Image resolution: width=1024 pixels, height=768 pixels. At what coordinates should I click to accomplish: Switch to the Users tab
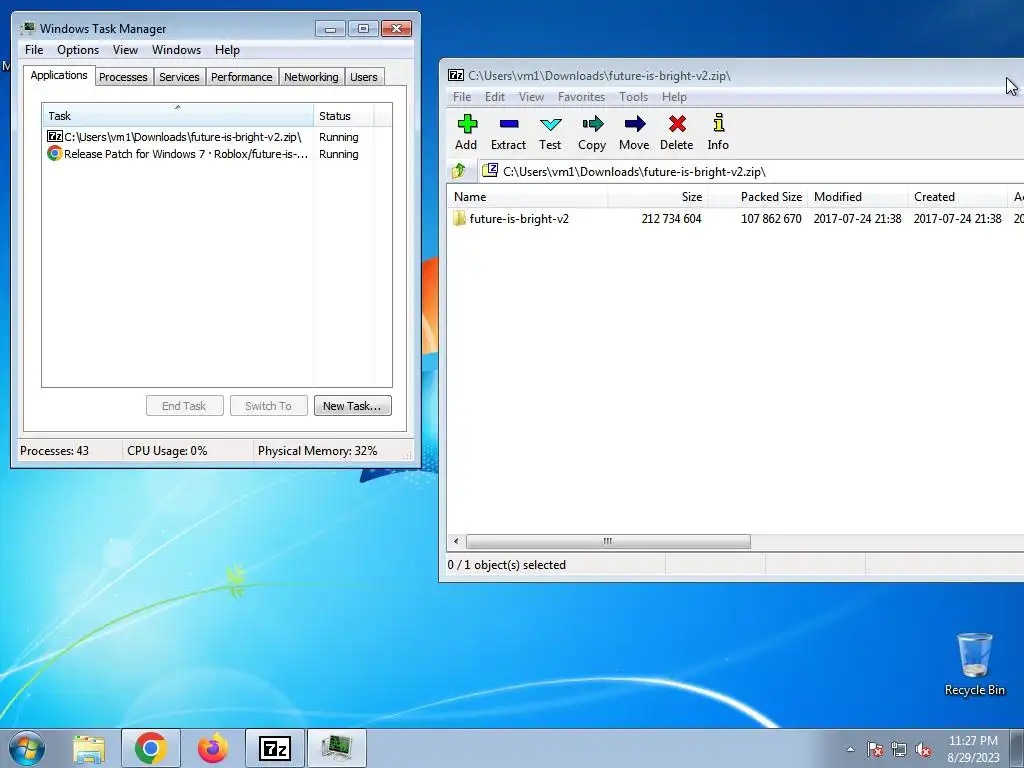364,77
